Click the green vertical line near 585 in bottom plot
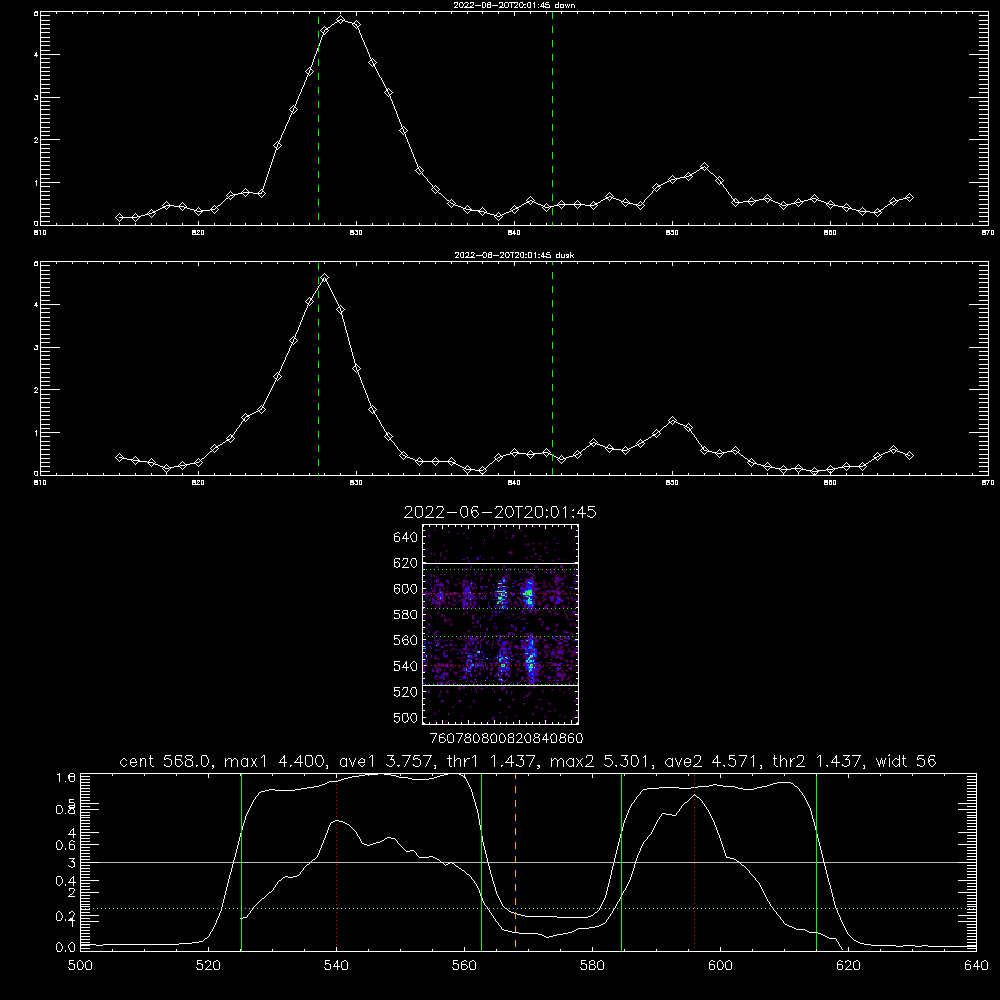 622,861
